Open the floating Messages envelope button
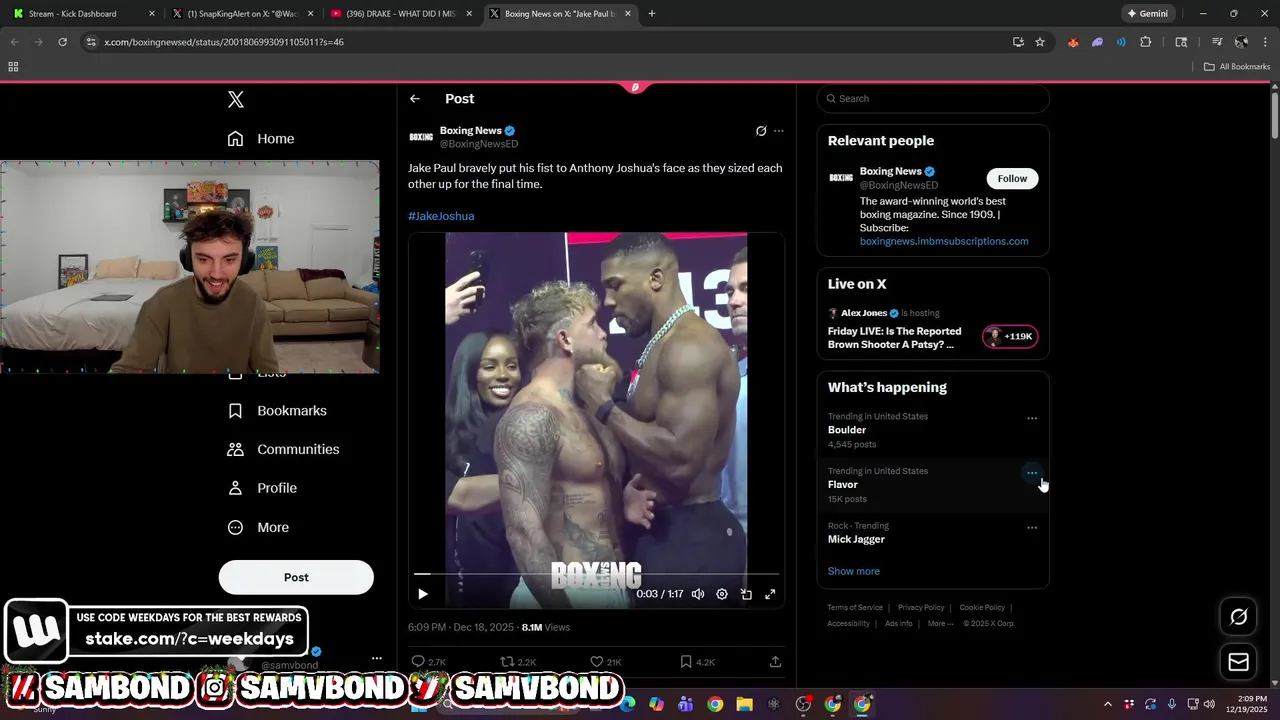 tap(1239, 662)
